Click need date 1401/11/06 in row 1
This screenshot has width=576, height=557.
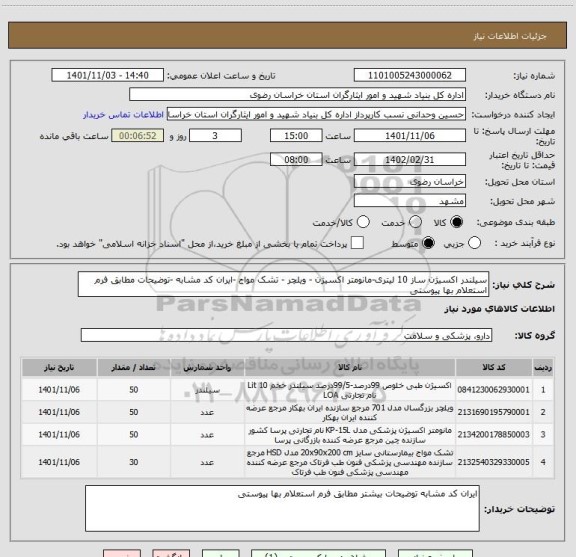59,390
